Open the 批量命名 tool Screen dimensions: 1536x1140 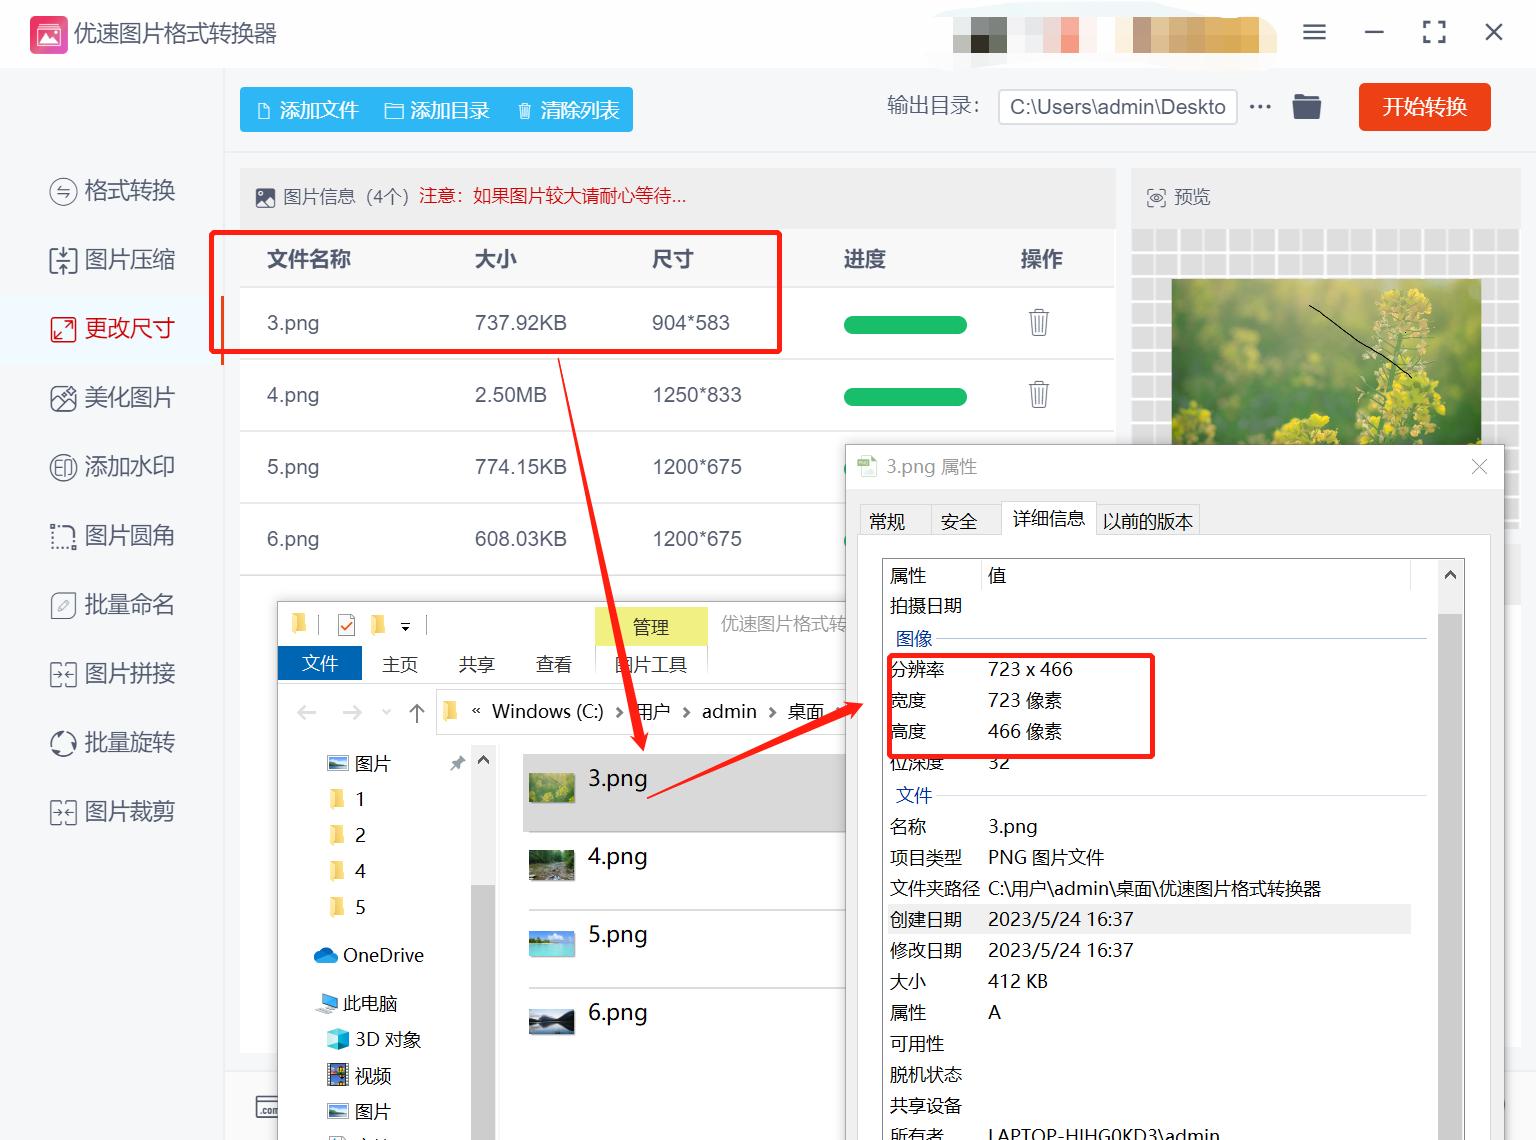click(112, 605)
